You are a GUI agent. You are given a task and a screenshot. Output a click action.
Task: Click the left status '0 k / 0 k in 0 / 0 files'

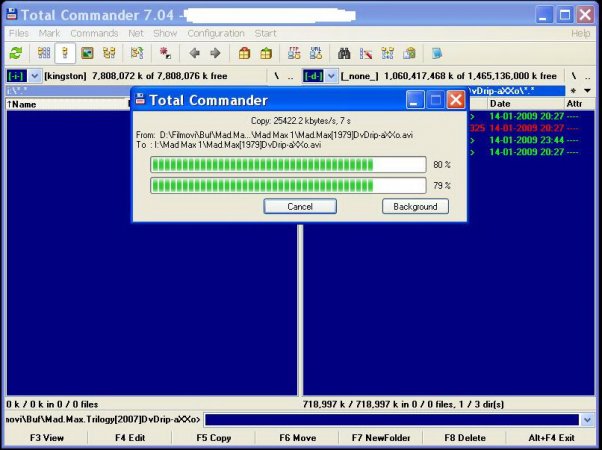(52, 404)
